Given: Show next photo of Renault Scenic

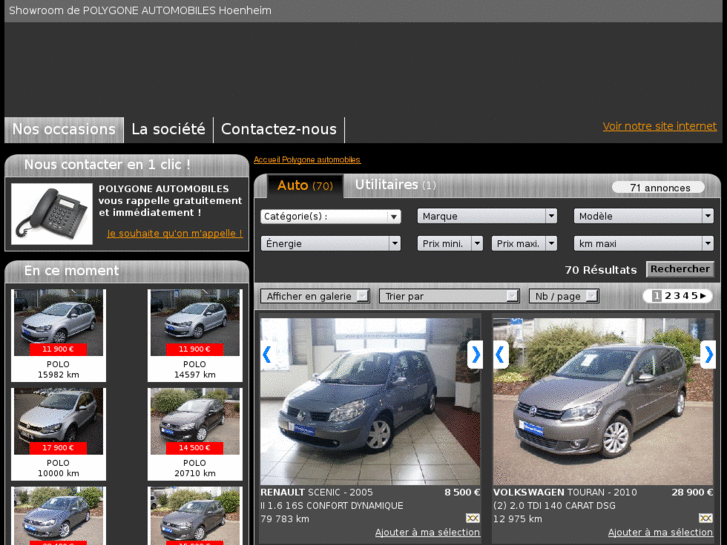Looking at the screenshot, I should 475,354.
